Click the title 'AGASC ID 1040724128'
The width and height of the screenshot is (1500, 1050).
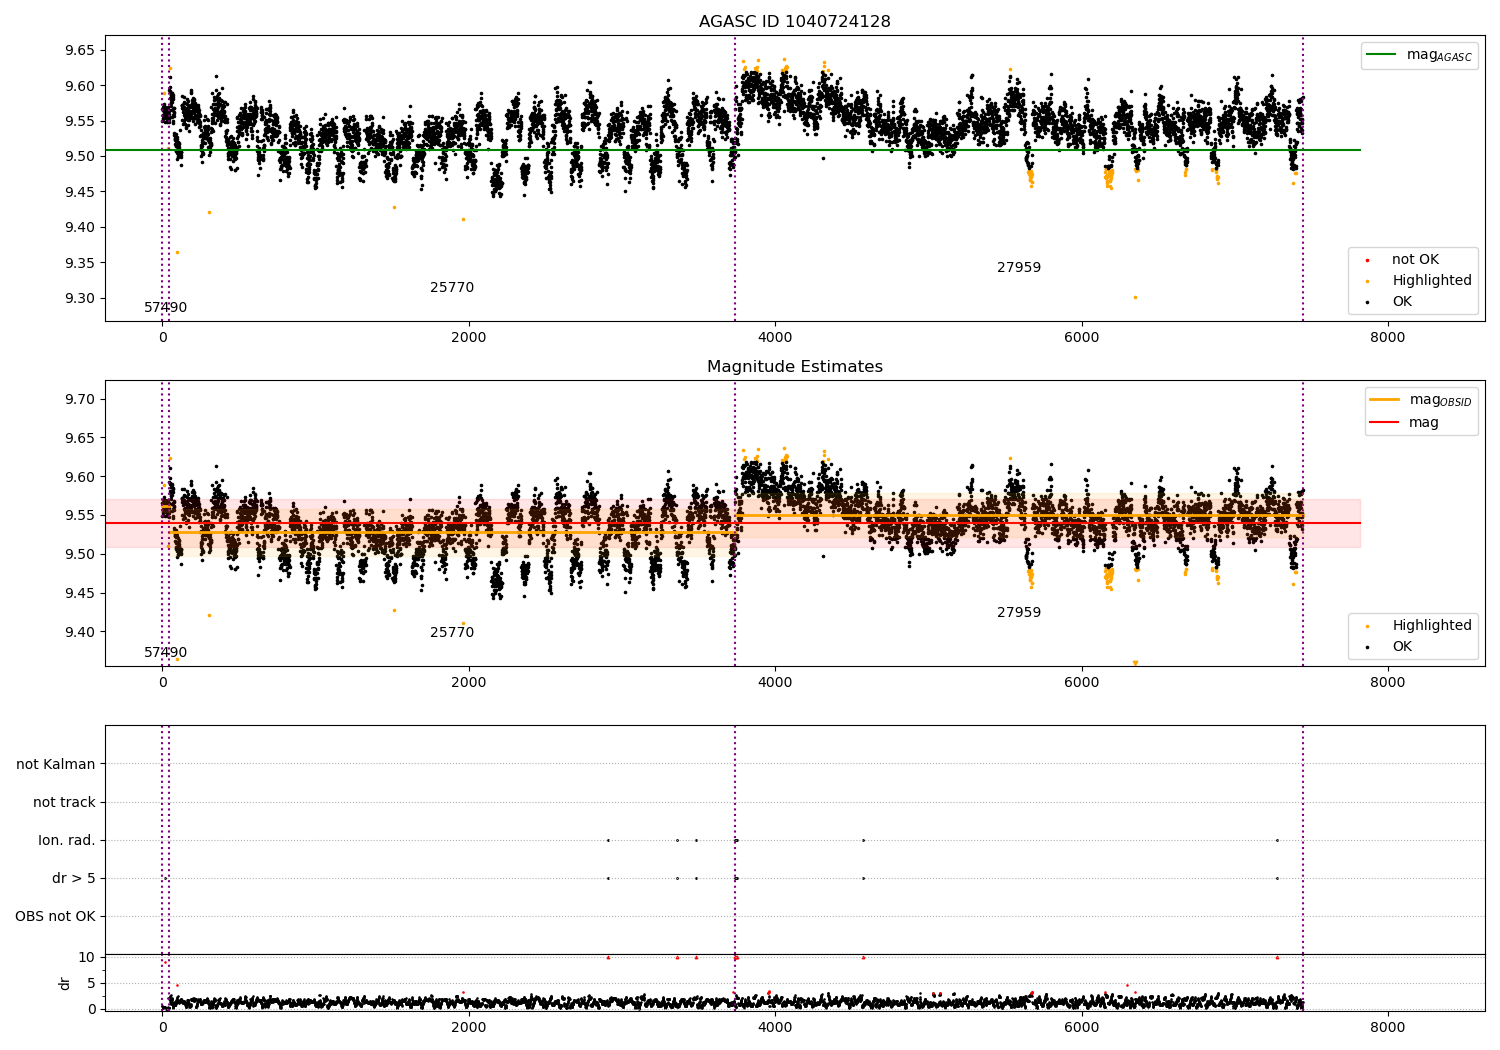[794, 21]
